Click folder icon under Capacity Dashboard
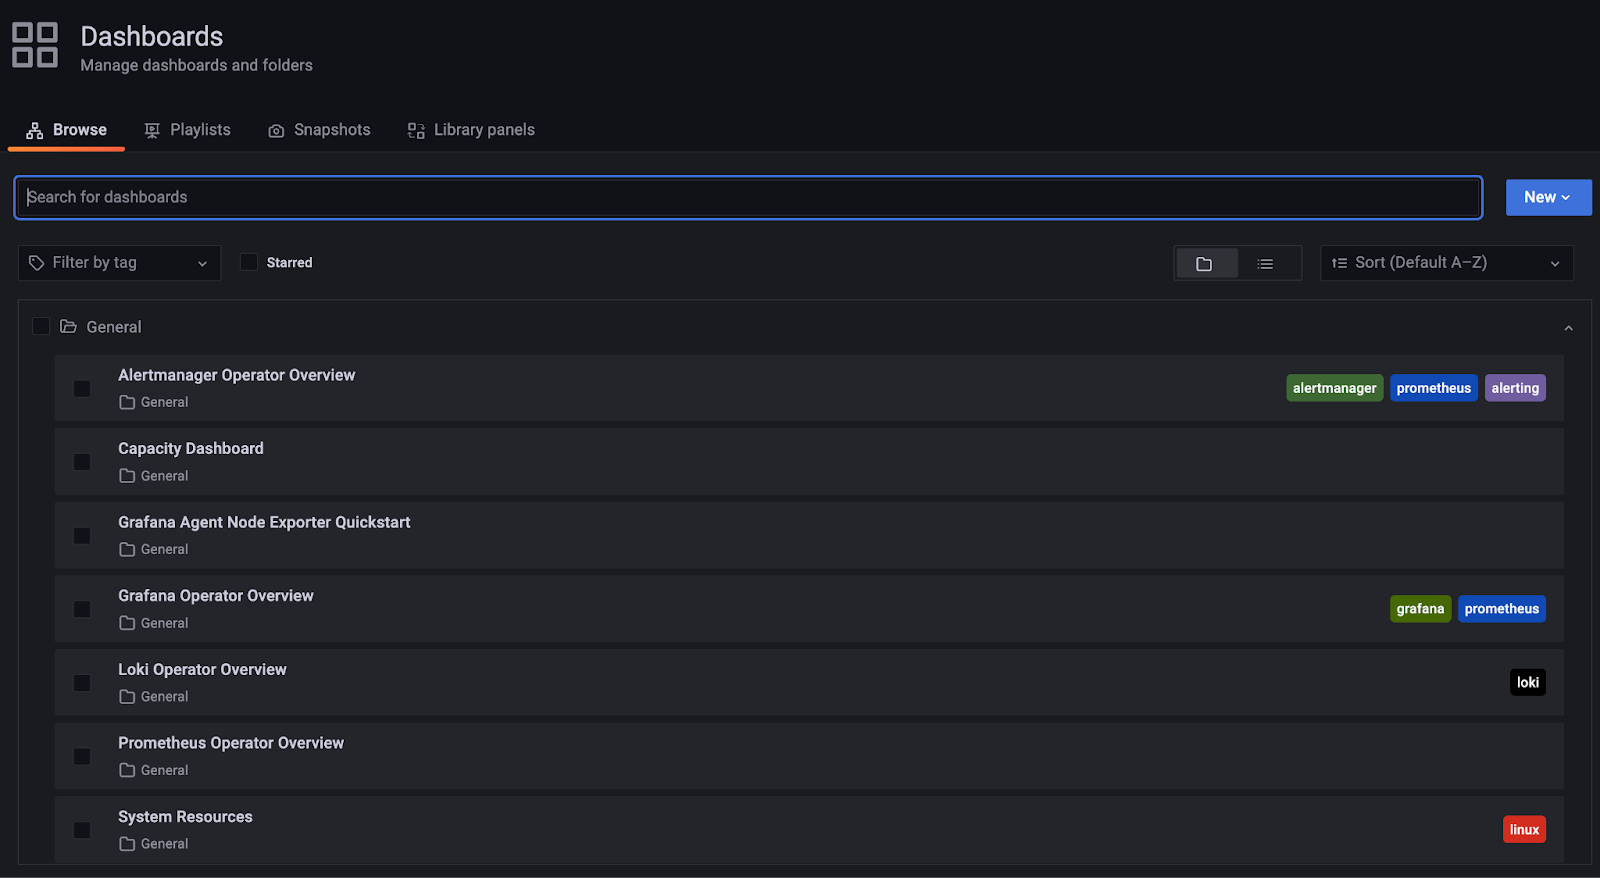This screenshot has width=1600, height=878. [127, 476]
